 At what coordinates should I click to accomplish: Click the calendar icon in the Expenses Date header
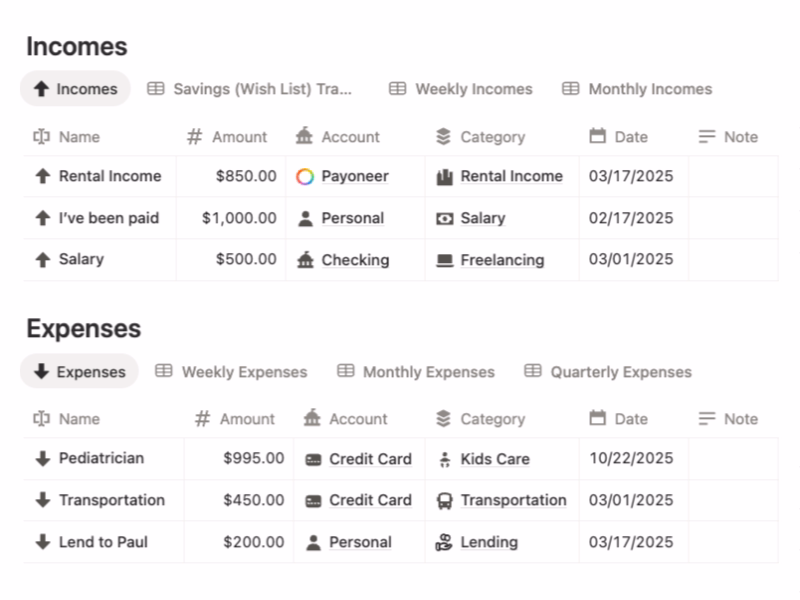(597, 419)
